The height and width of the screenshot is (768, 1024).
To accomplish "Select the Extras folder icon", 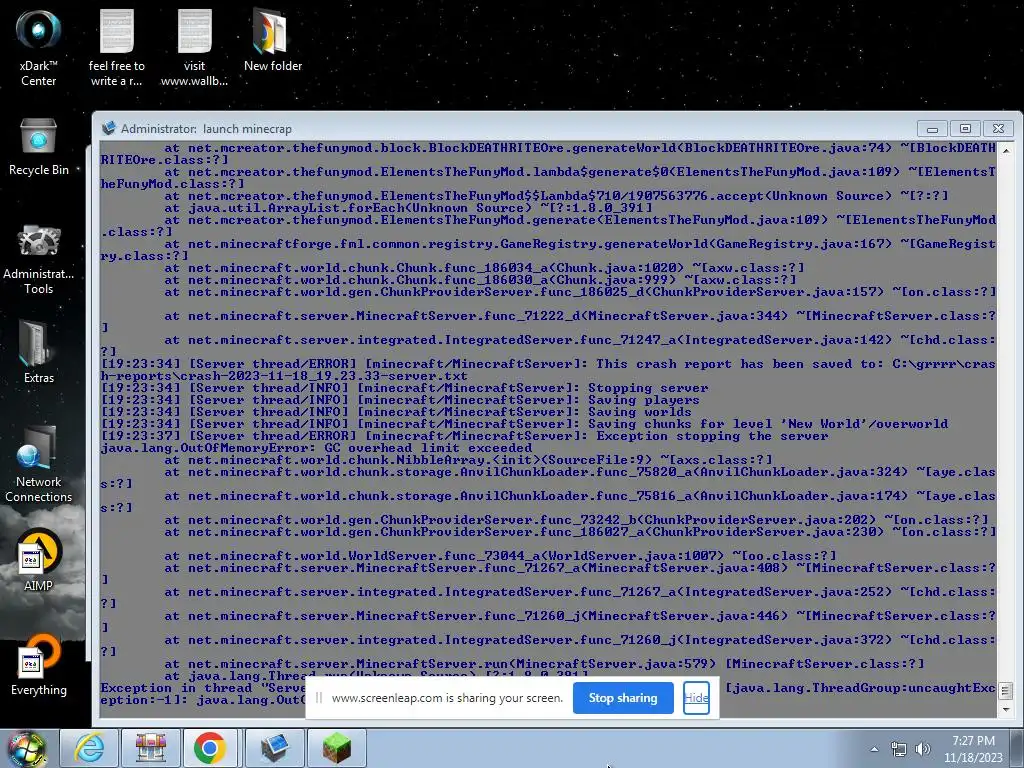I will point(39,351).
